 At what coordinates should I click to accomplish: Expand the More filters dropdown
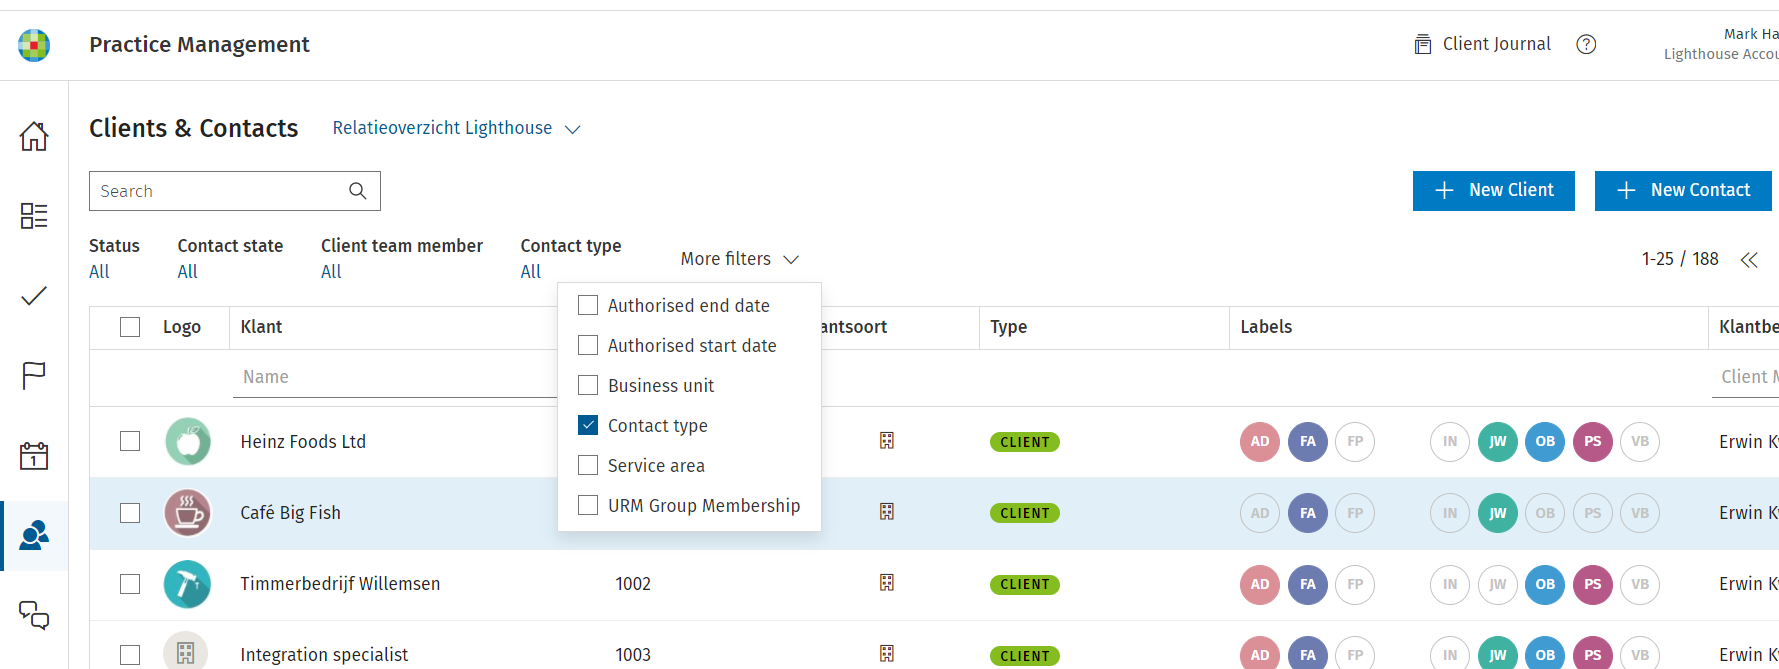pyautogui.click(x=739, y=259)
